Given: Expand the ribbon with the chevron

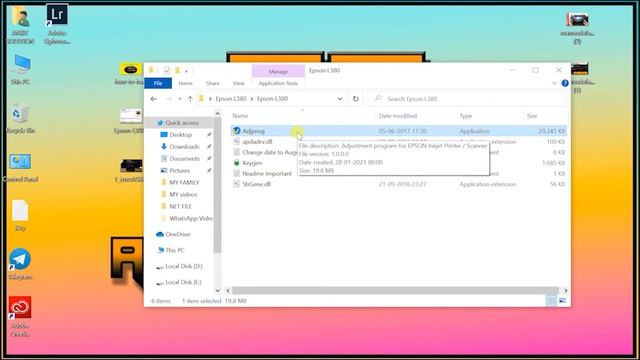Looking at the screenshot, I should pos(554,83).
